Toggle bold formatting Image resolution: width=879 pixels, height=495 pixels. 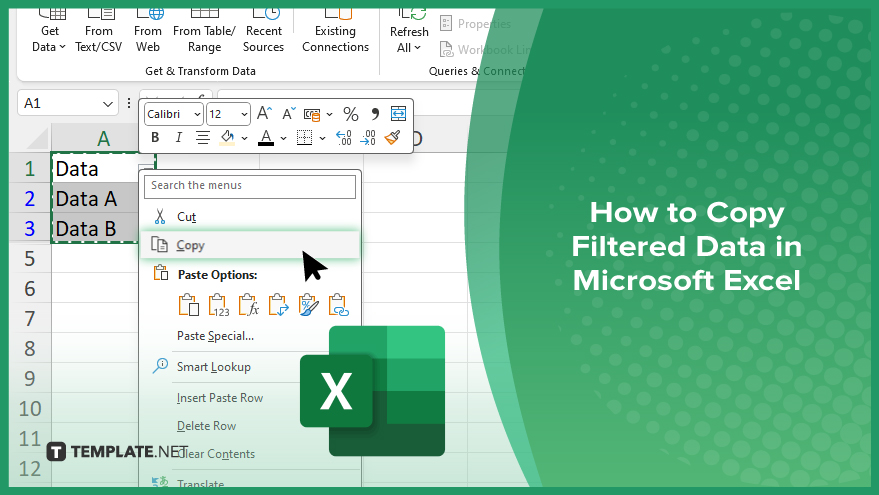(155, 137)
